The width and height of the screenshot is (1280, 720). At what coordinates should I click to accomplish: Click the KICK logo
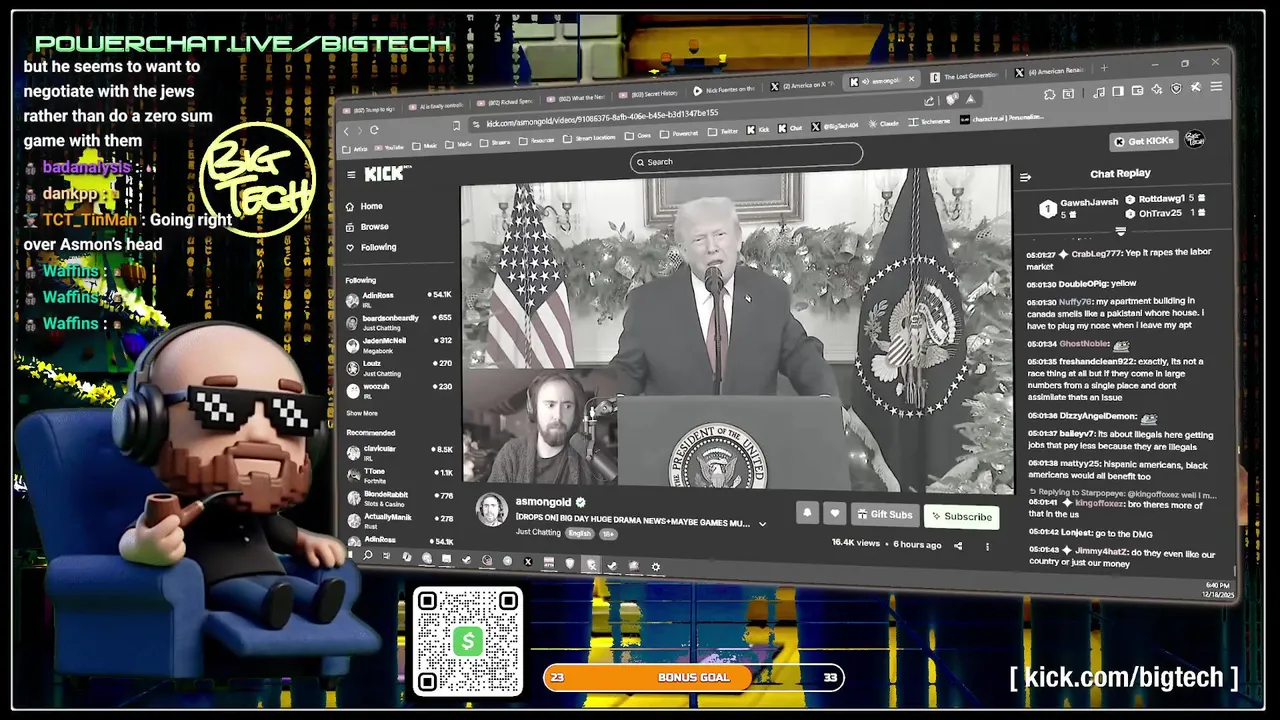(x=387, y=174)
